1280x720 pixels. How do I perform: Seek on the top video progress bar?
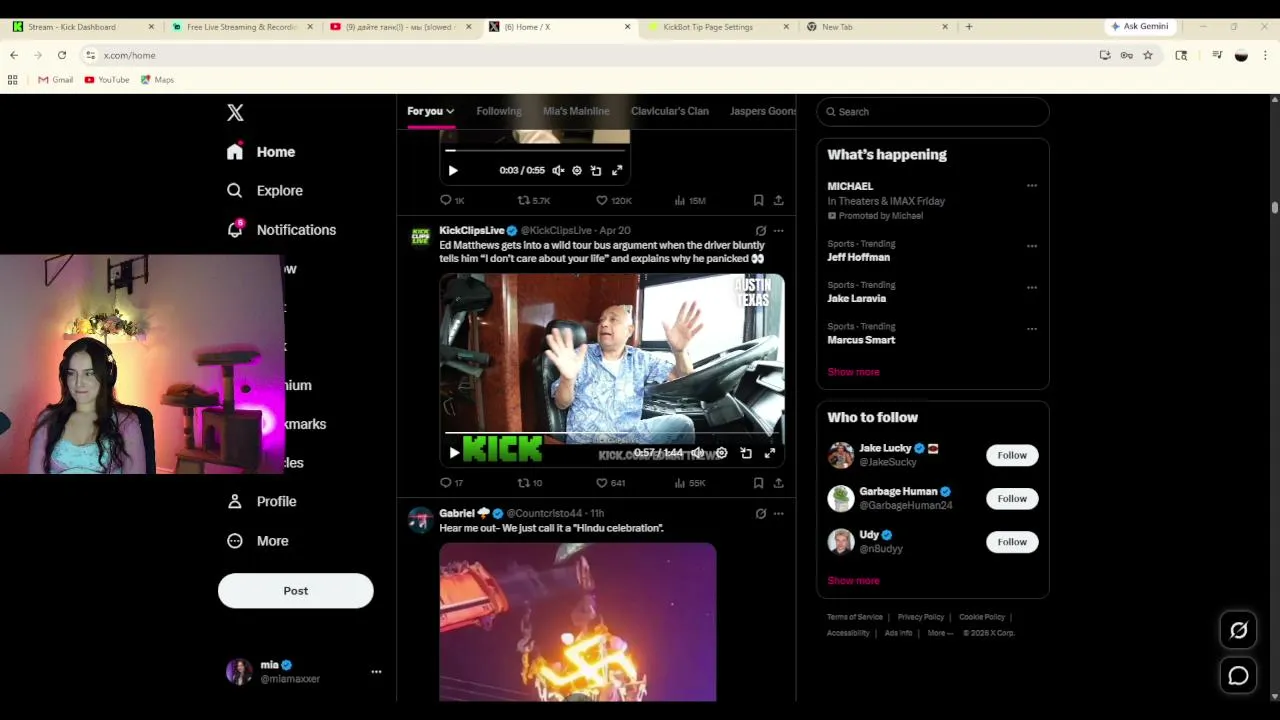535,151
